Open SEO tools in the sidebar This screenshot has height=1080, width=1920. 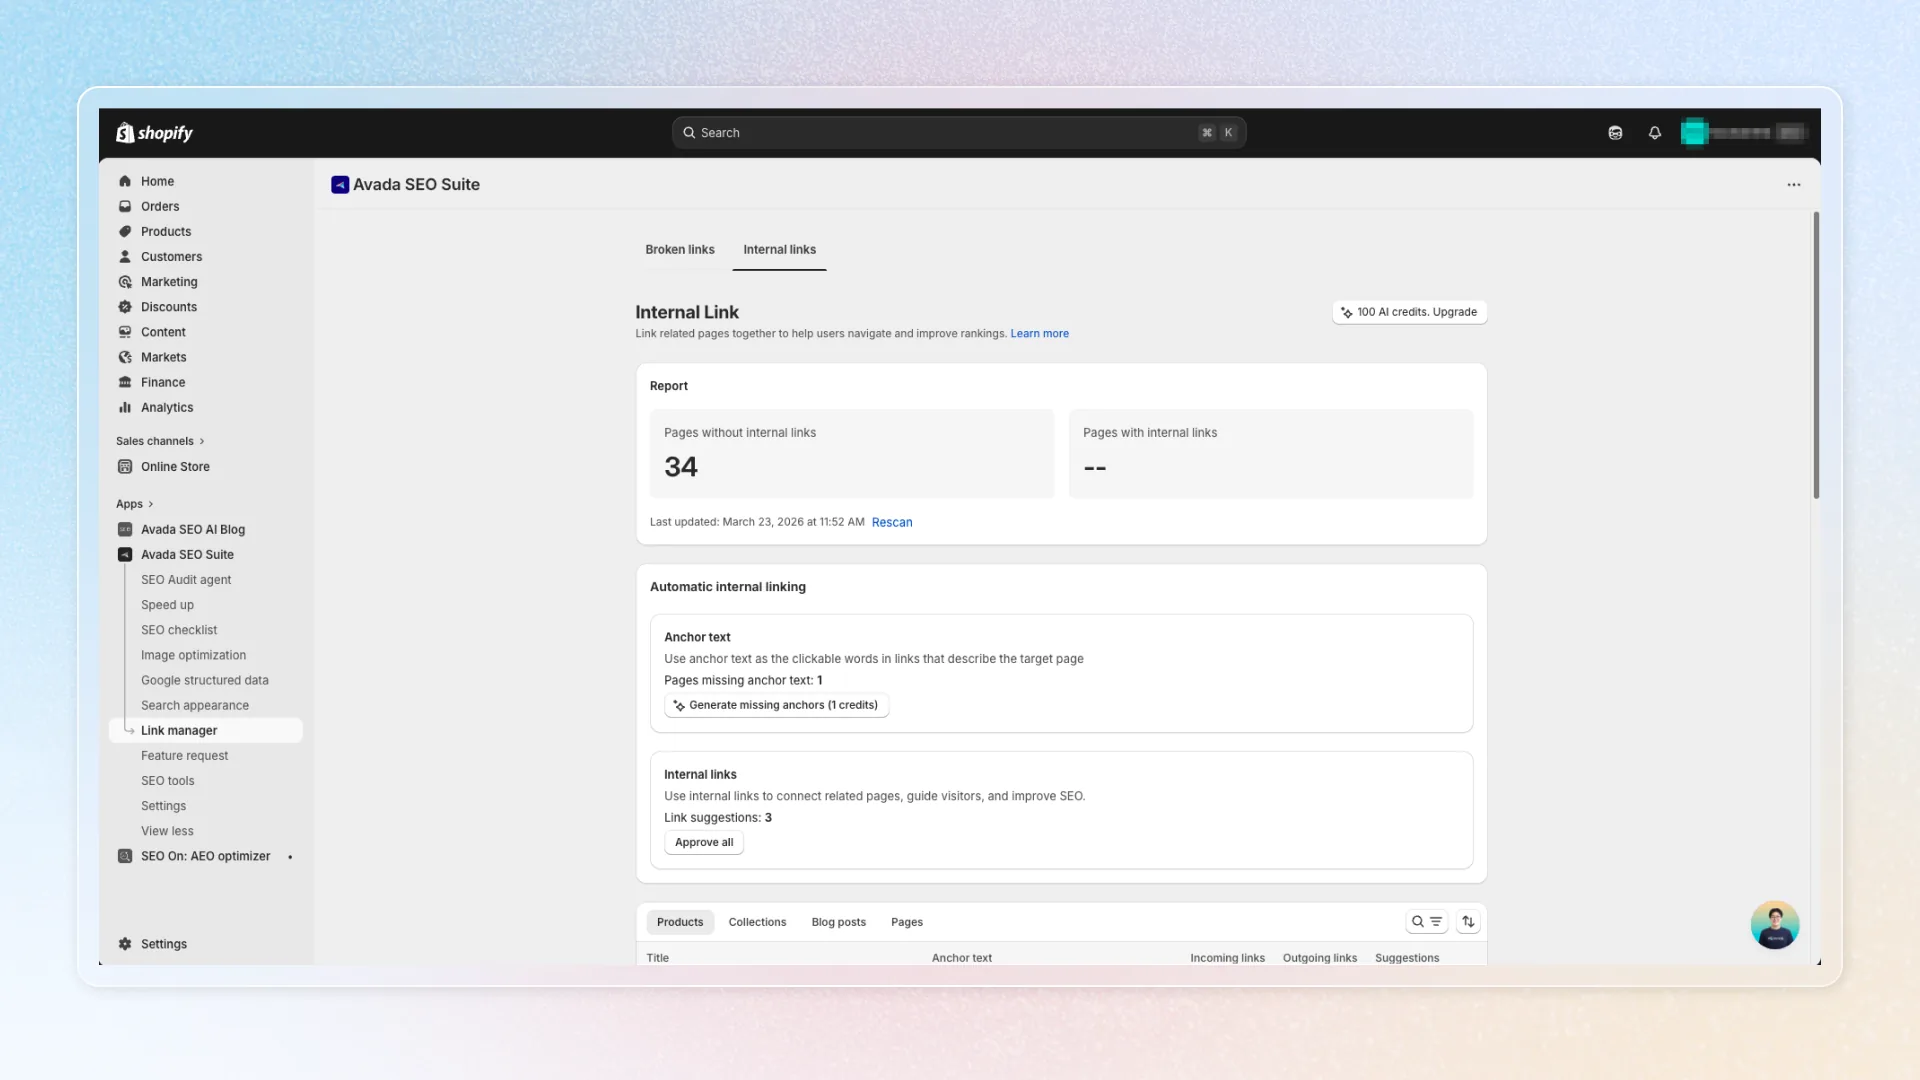pyautogui.click(x=168, y=781)
